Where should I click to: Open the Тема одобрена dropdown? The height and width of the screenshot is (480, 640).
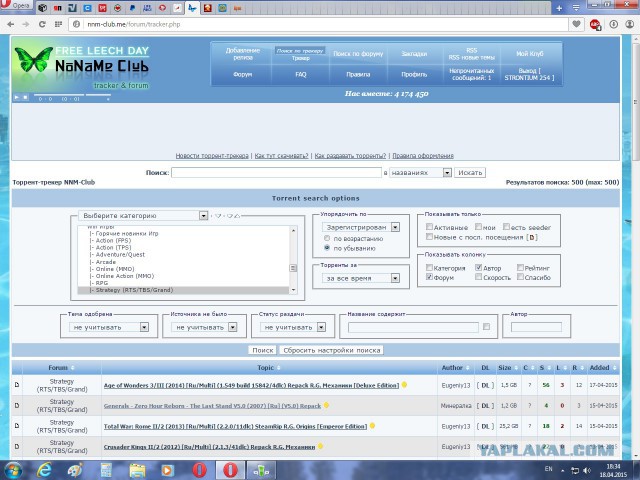tap(109, 327)
